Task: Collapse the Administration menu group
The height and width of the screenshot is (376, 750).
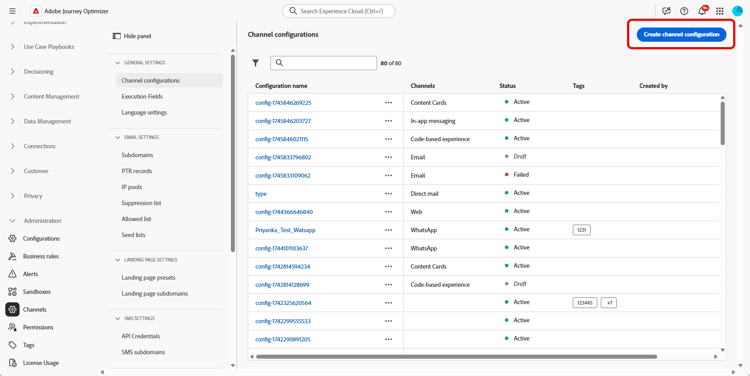Action: (x=12, y=221)
